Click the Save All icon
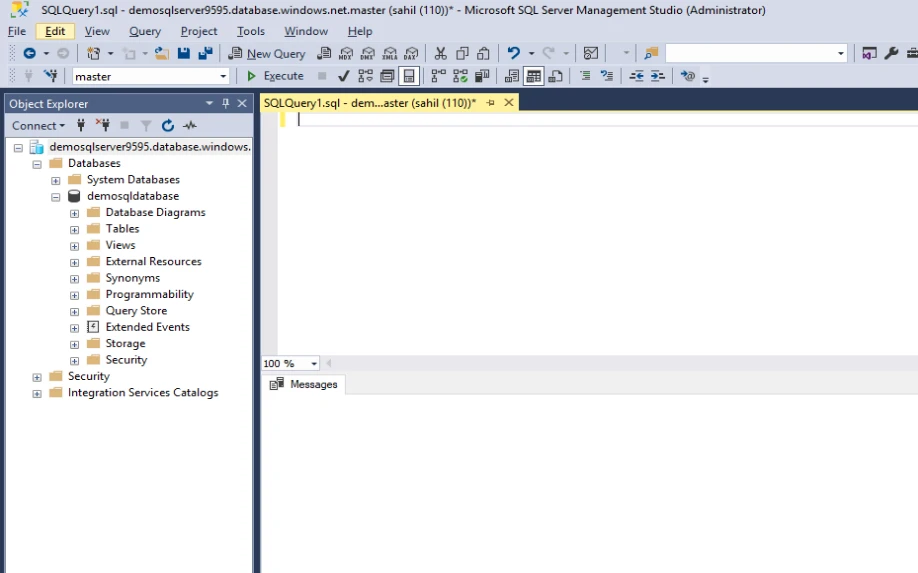Viewport: 918px width, 573px height. pos(205,53)
